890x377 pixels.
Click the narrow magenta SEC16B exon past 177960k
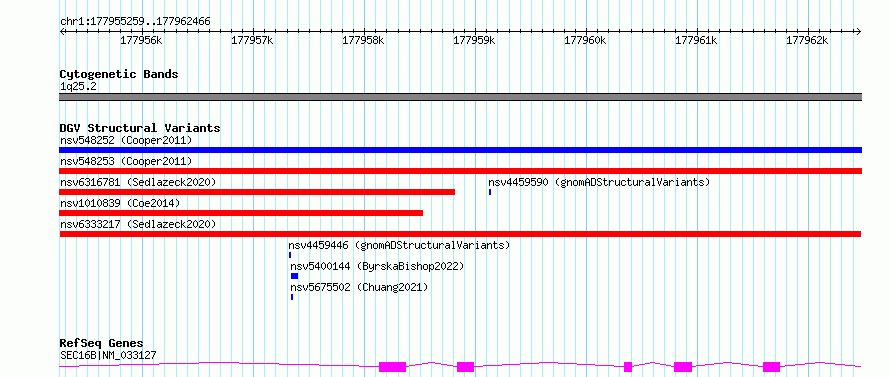[x=628, y=367]
